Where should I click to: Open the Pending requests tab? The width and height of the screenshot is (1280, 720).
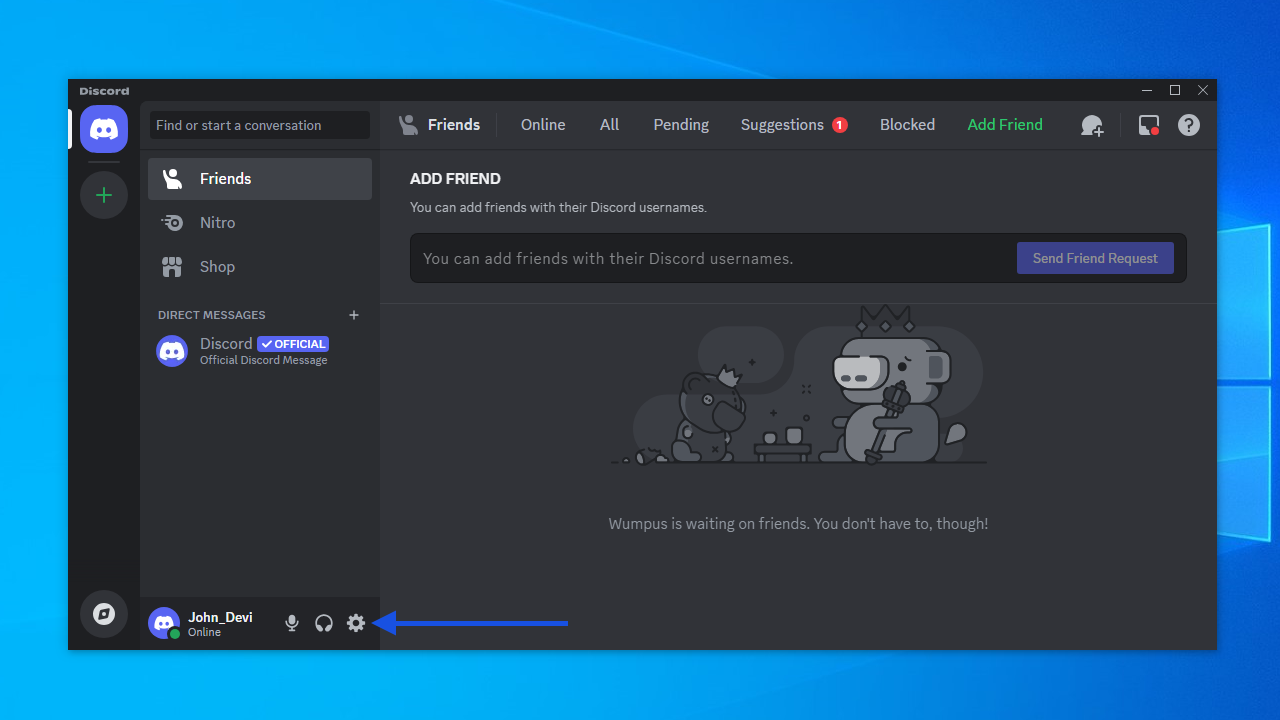[681, 125]
